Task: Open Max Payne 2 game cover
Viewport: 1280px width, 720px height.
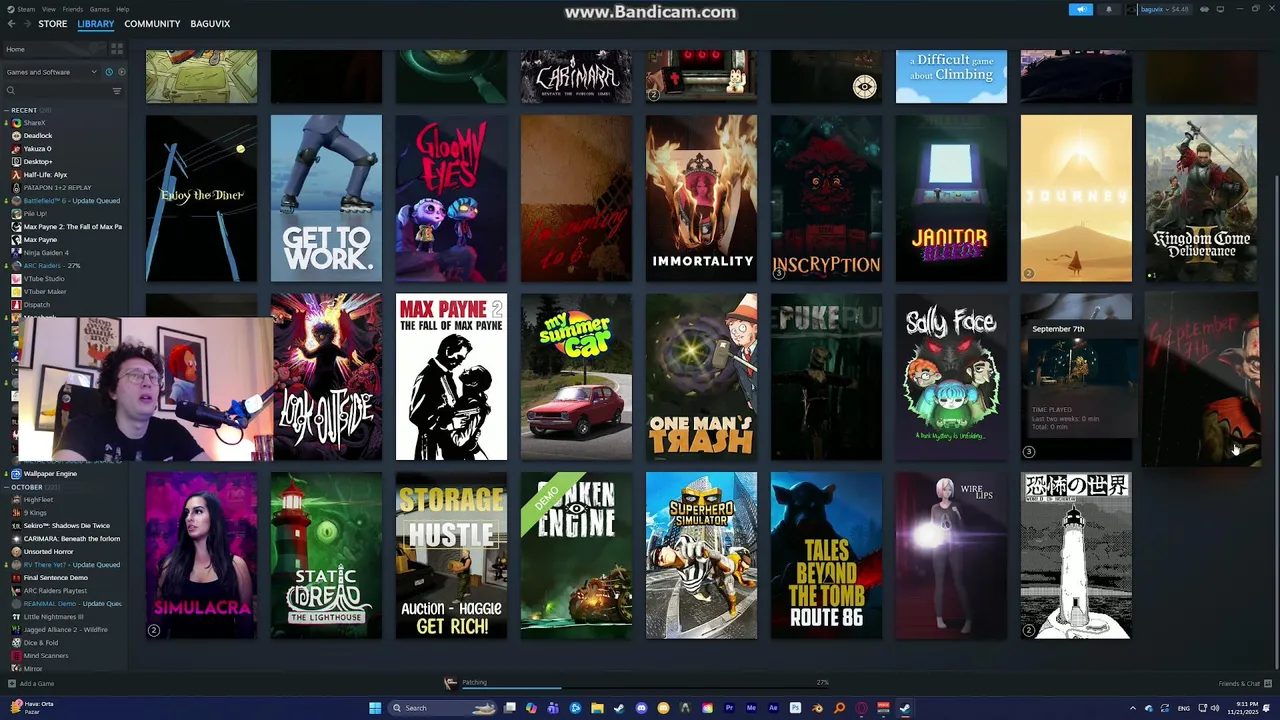Action: coord(451,377)
